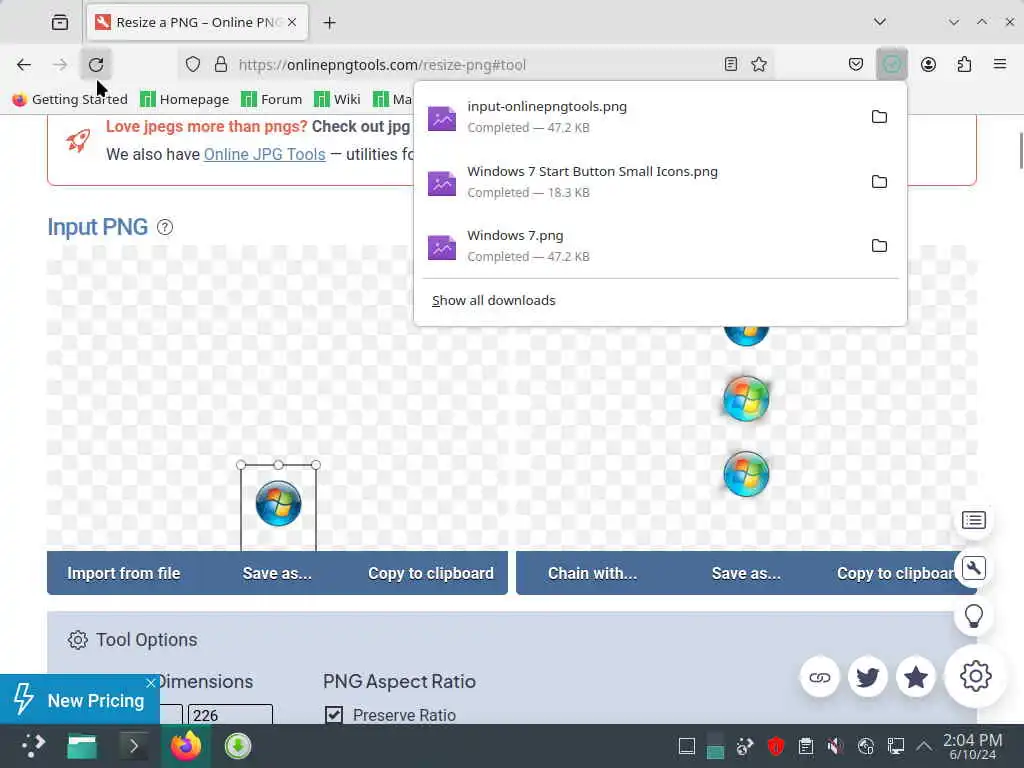Viewport: 1024px width, 768px height.
Task: Click the height field showing 226
Action: tap(230, 714)
